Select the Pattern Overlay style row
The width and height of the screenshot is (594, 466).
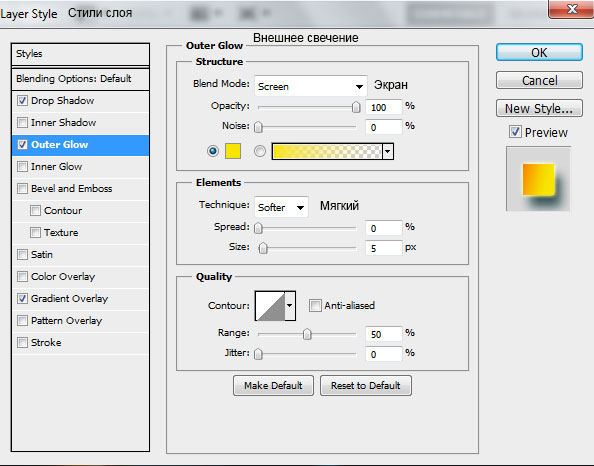coord(80,321)
